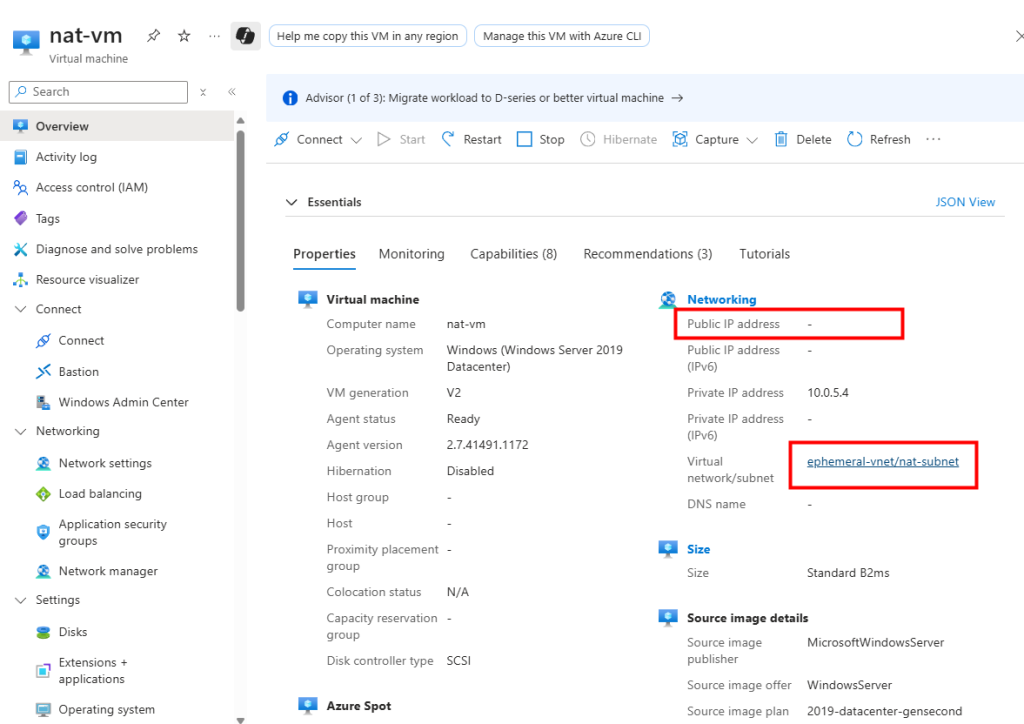Screen dimensions: 1024x724
Task: Click the Network settings icon
Action: (44, 463)
